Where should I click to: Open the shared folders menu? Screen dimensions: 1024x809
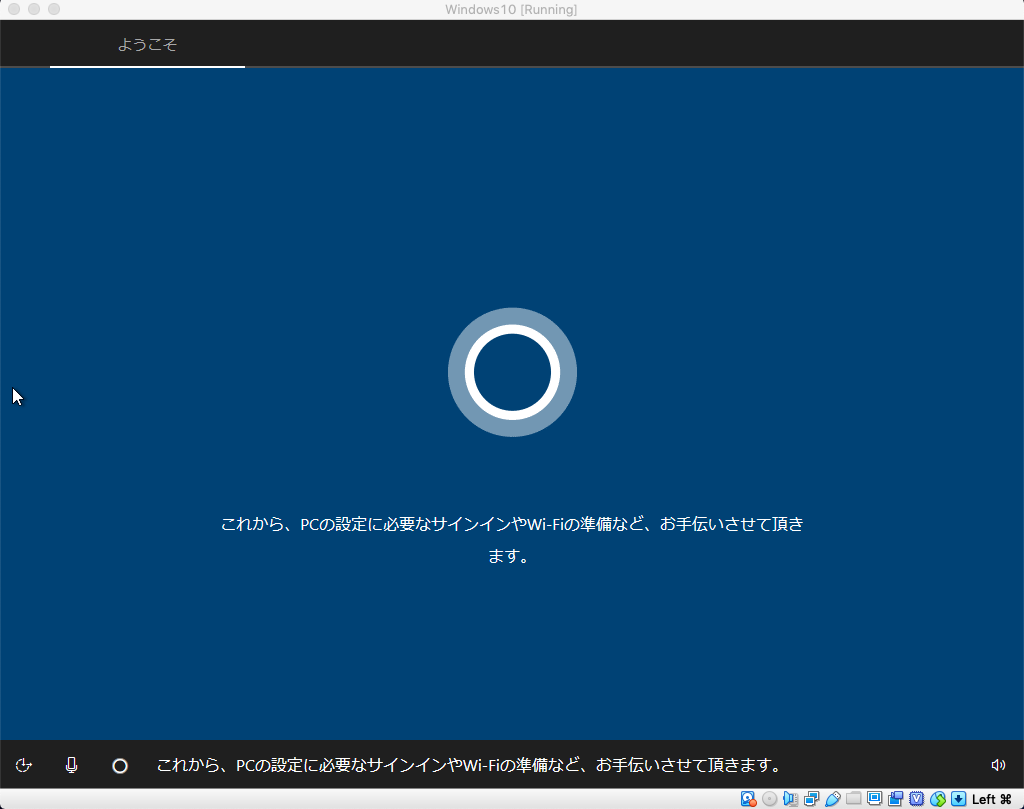[853, 799]
